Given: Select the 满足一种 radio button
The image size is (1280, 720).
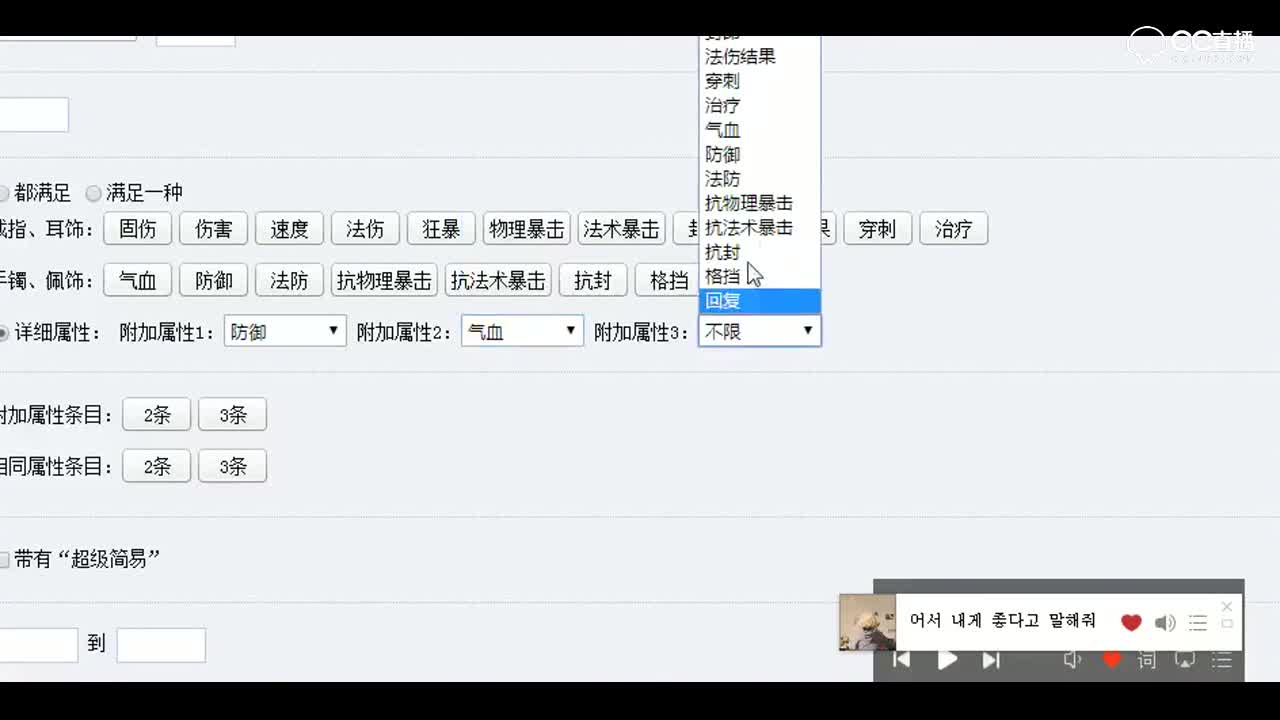Looking at the screenshot, I should (x=93, y=193).
